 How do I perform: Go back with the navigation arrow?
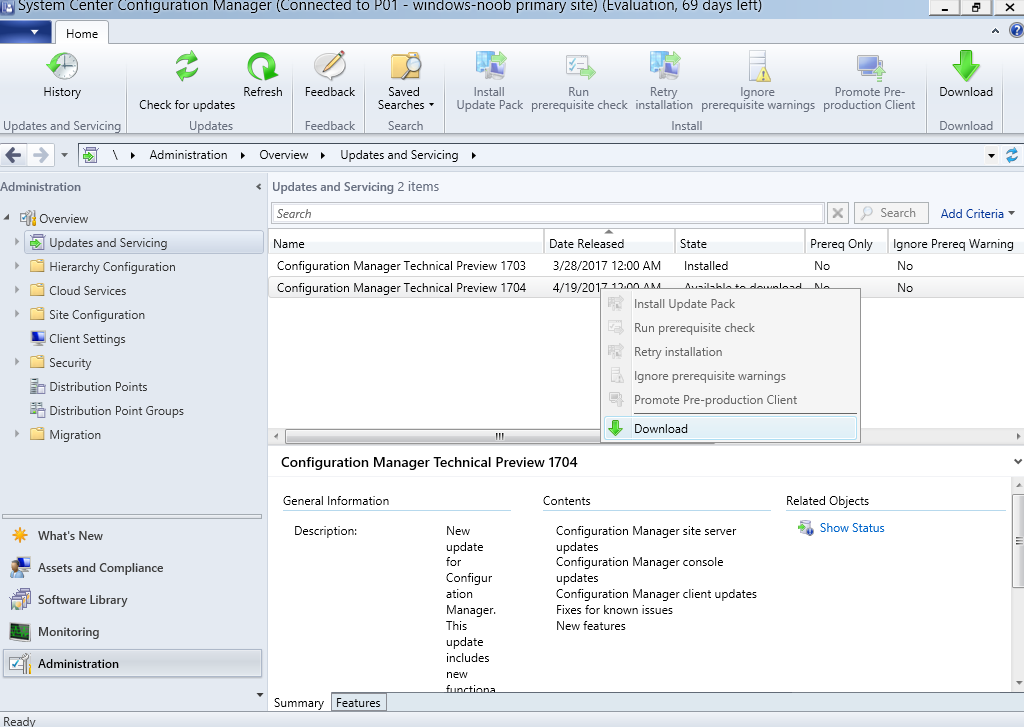(14, 155)
